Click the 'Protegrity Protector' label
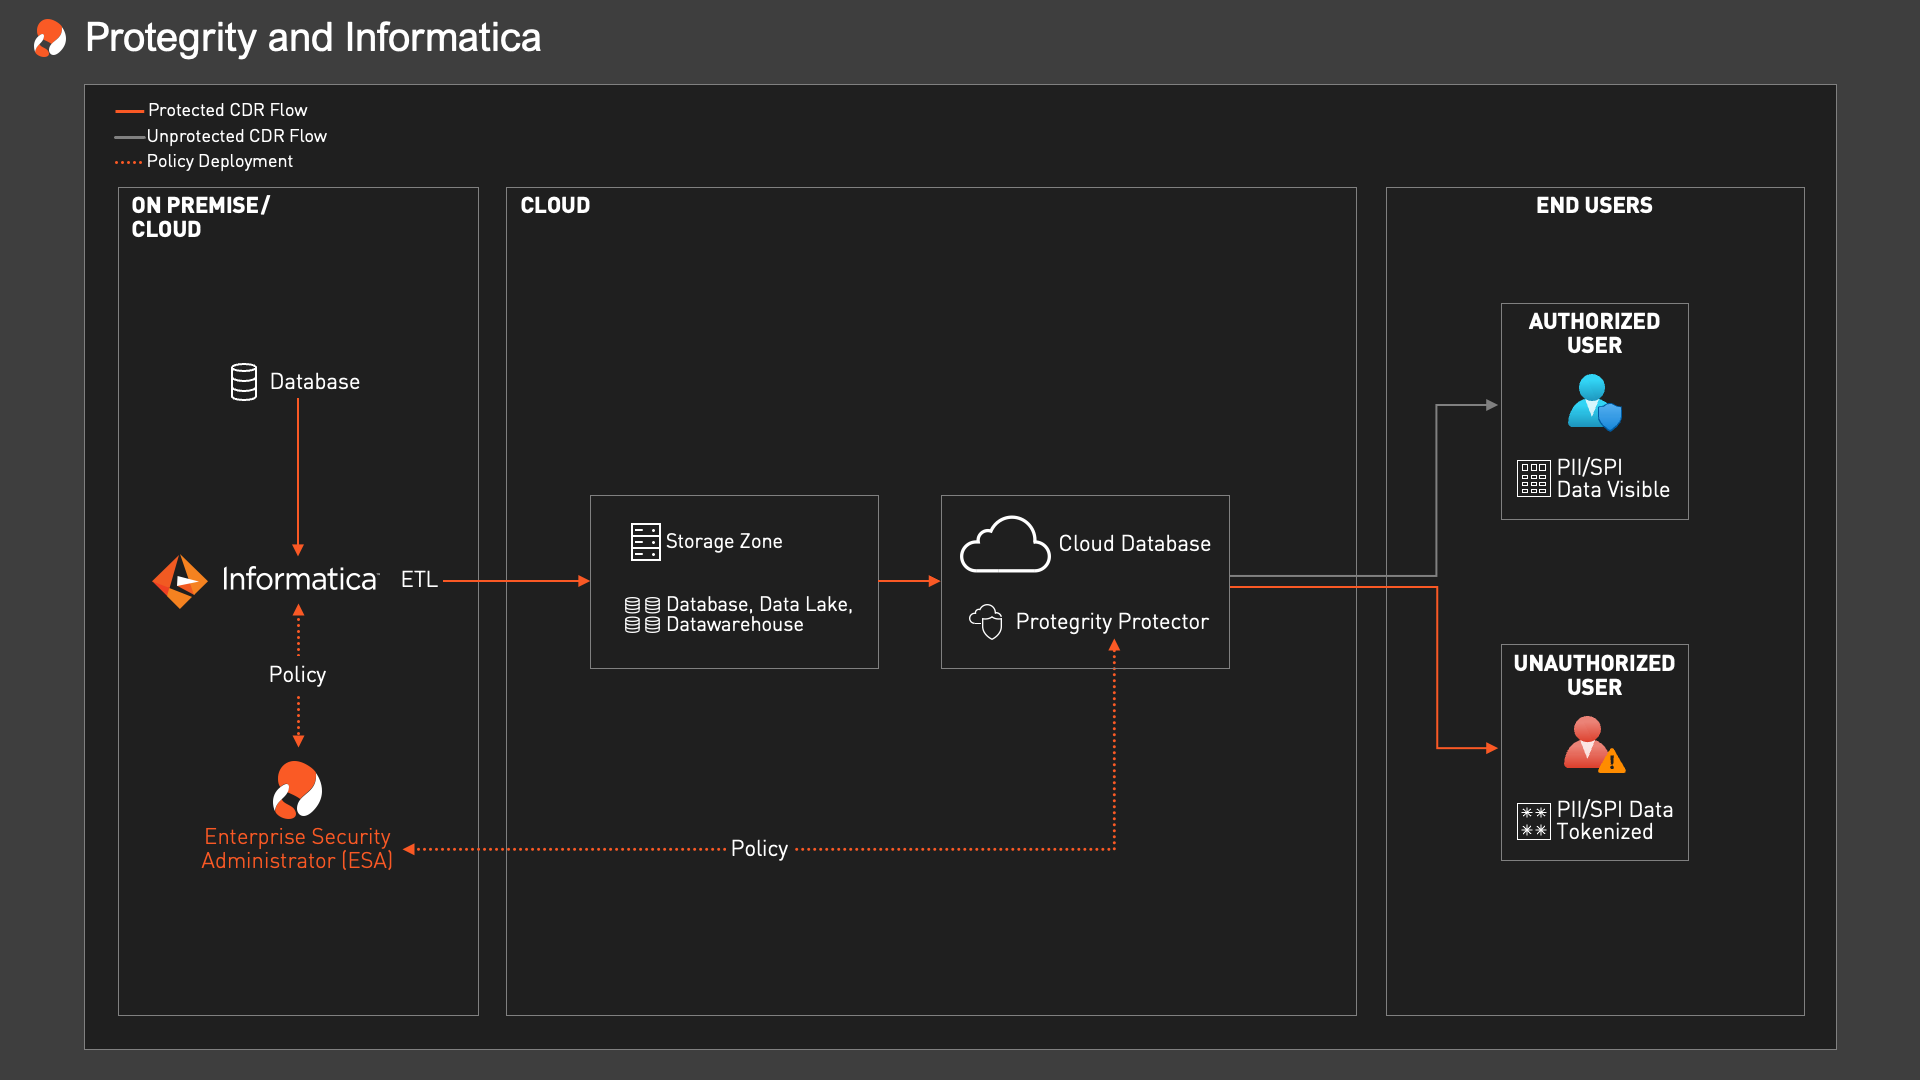 [1112, 622]
